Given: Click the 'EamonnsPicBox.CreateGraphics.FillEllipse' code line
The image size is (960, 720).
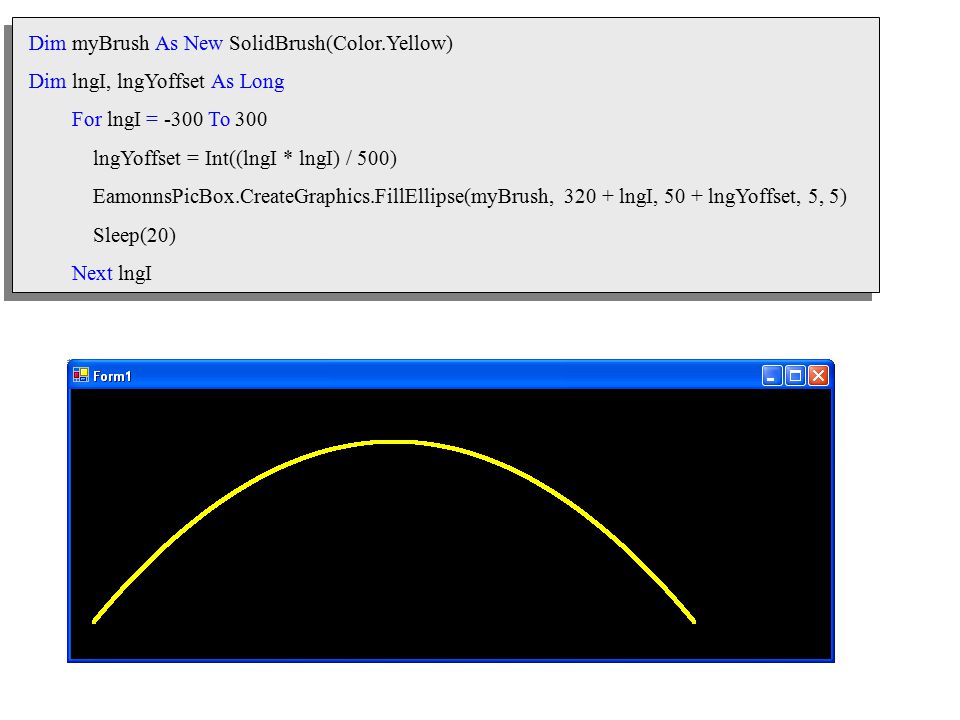Looking at the screenshot, I should 470,197.
